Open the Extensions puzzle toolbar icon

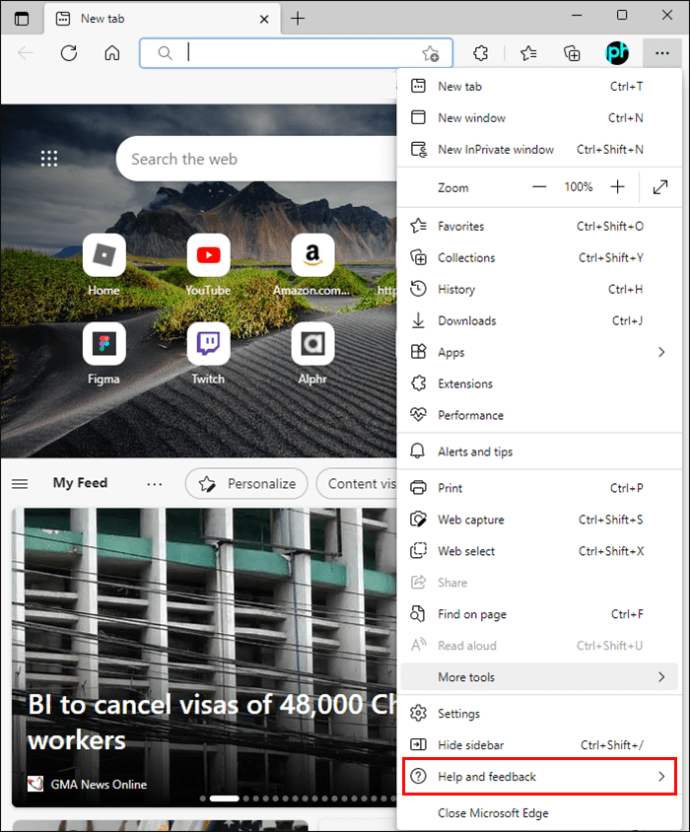[481, 53]
